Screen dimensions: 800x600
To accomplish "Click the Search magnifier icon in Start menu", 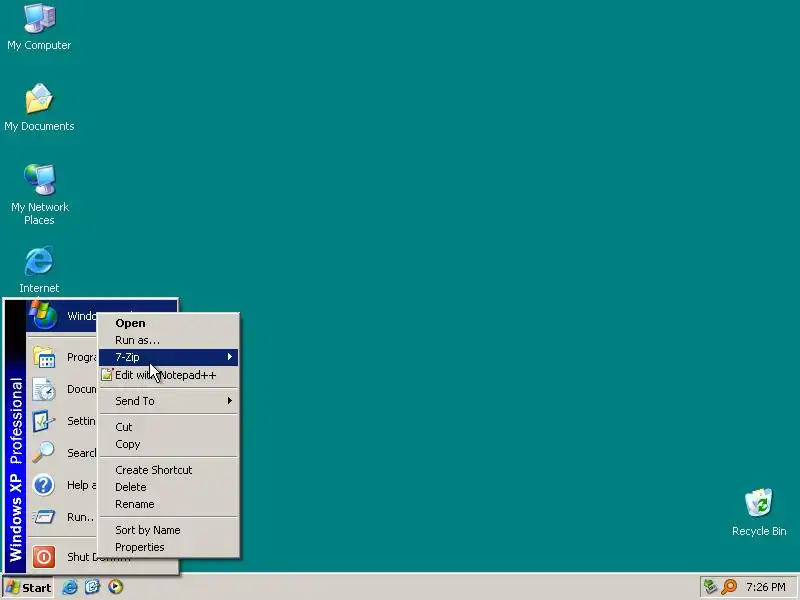I will [x=44, y=453].
